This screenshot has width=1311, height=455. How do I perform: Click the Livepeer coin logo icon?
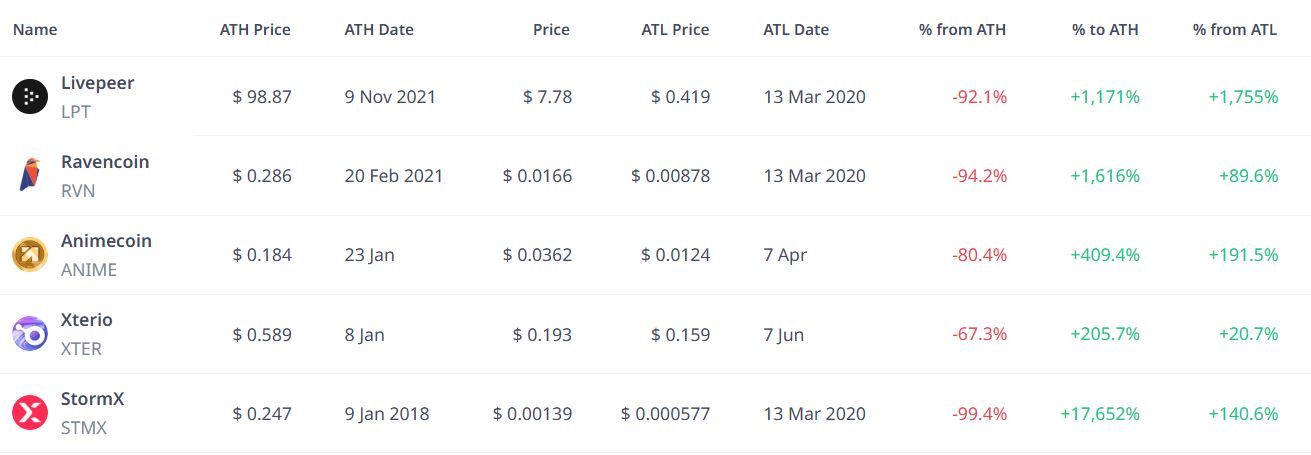click(30, 97)
